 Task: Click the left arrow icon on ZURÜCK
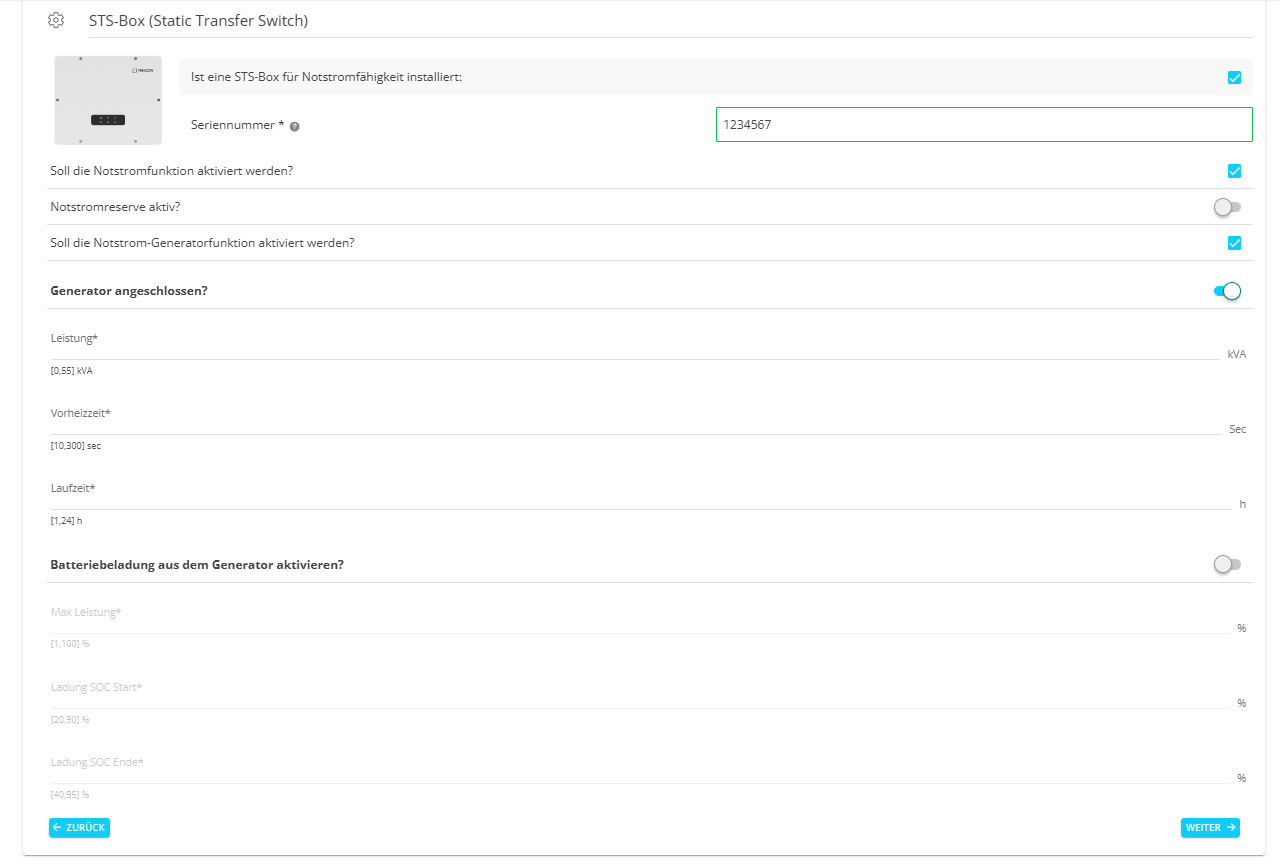coord(59,827)
